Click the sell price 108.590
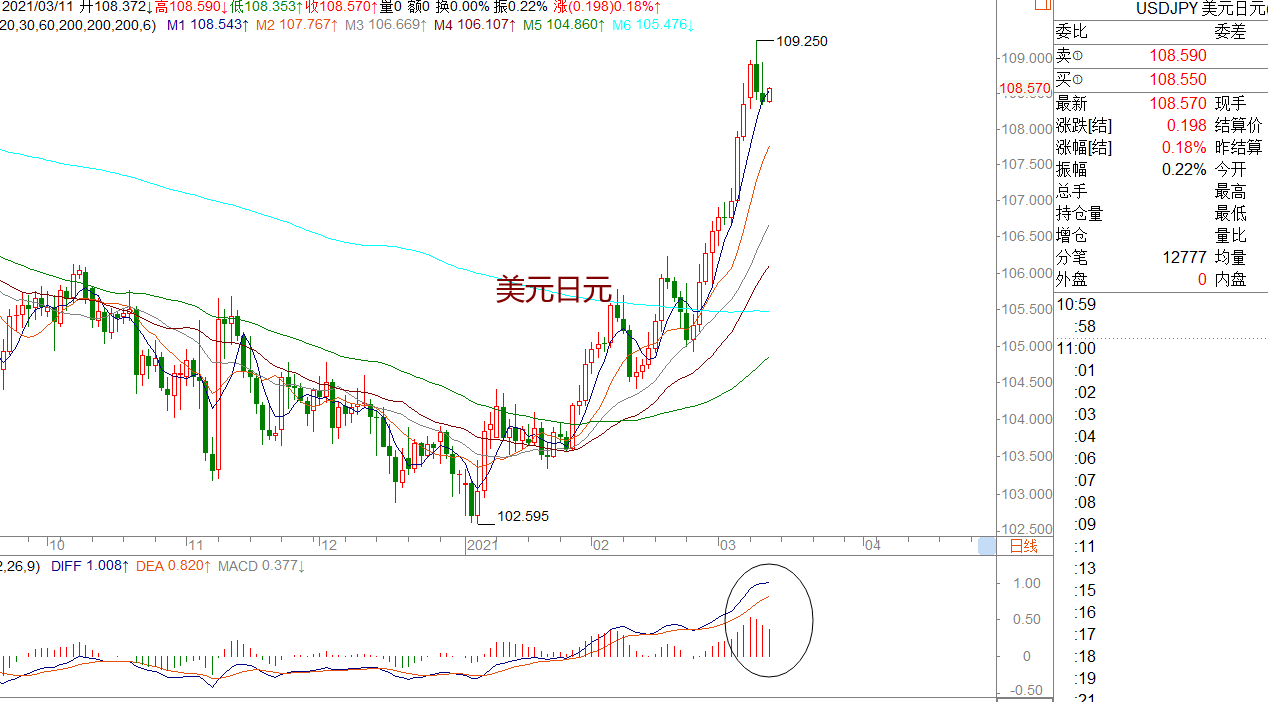This screenshot has height=702, width=1268. pos(1177,56)
